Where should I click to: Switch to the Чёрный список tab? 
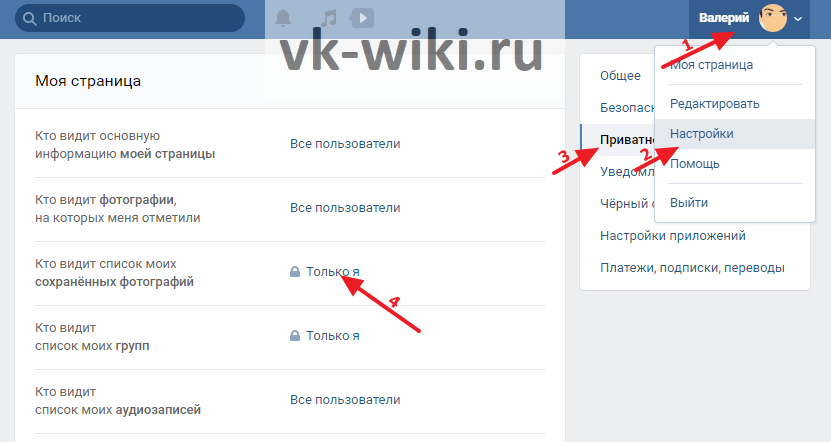pyautogui.click(x=627, y=204)
